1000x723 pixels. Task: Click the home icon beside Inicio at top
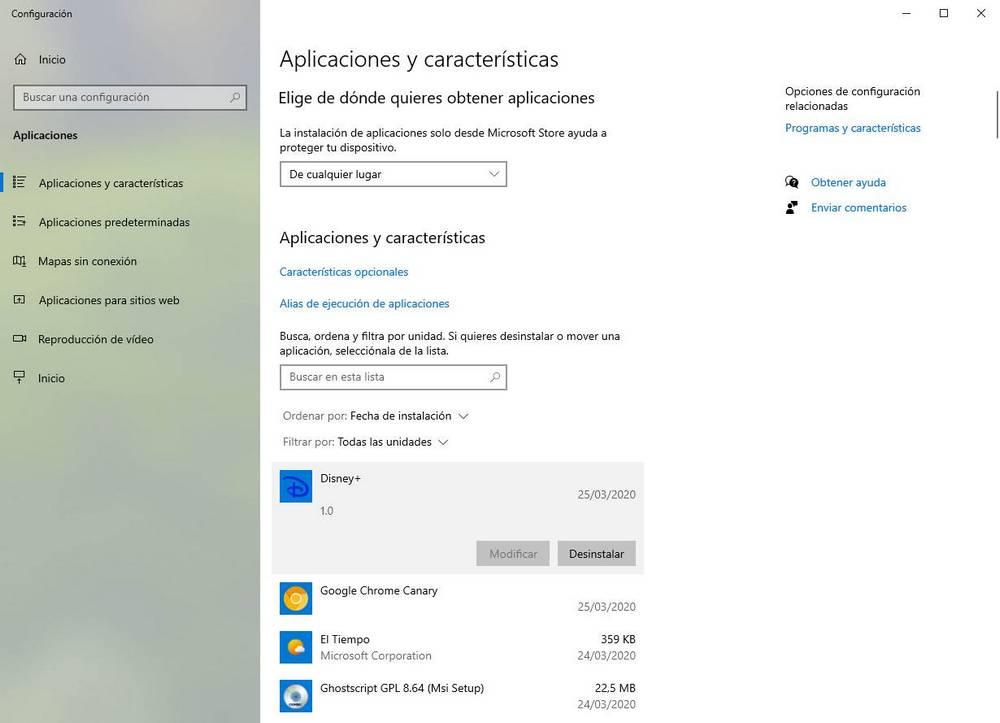point(20,59)
